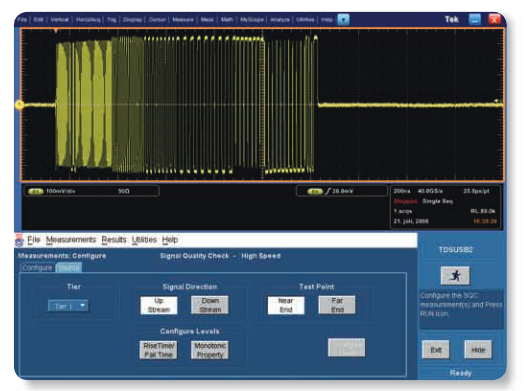Click Monotonic Property button
This screenshot has height=391, width=529.
pos(210,350)
